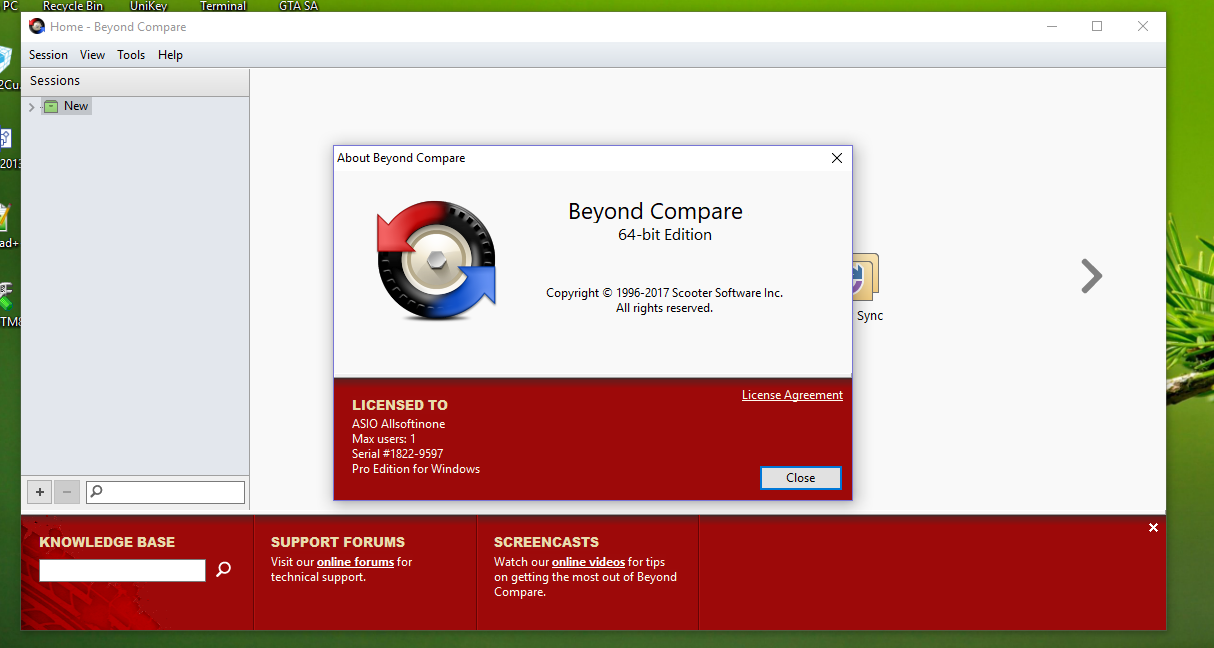Click the Serial #1822-9597 text

click(397, 454)
